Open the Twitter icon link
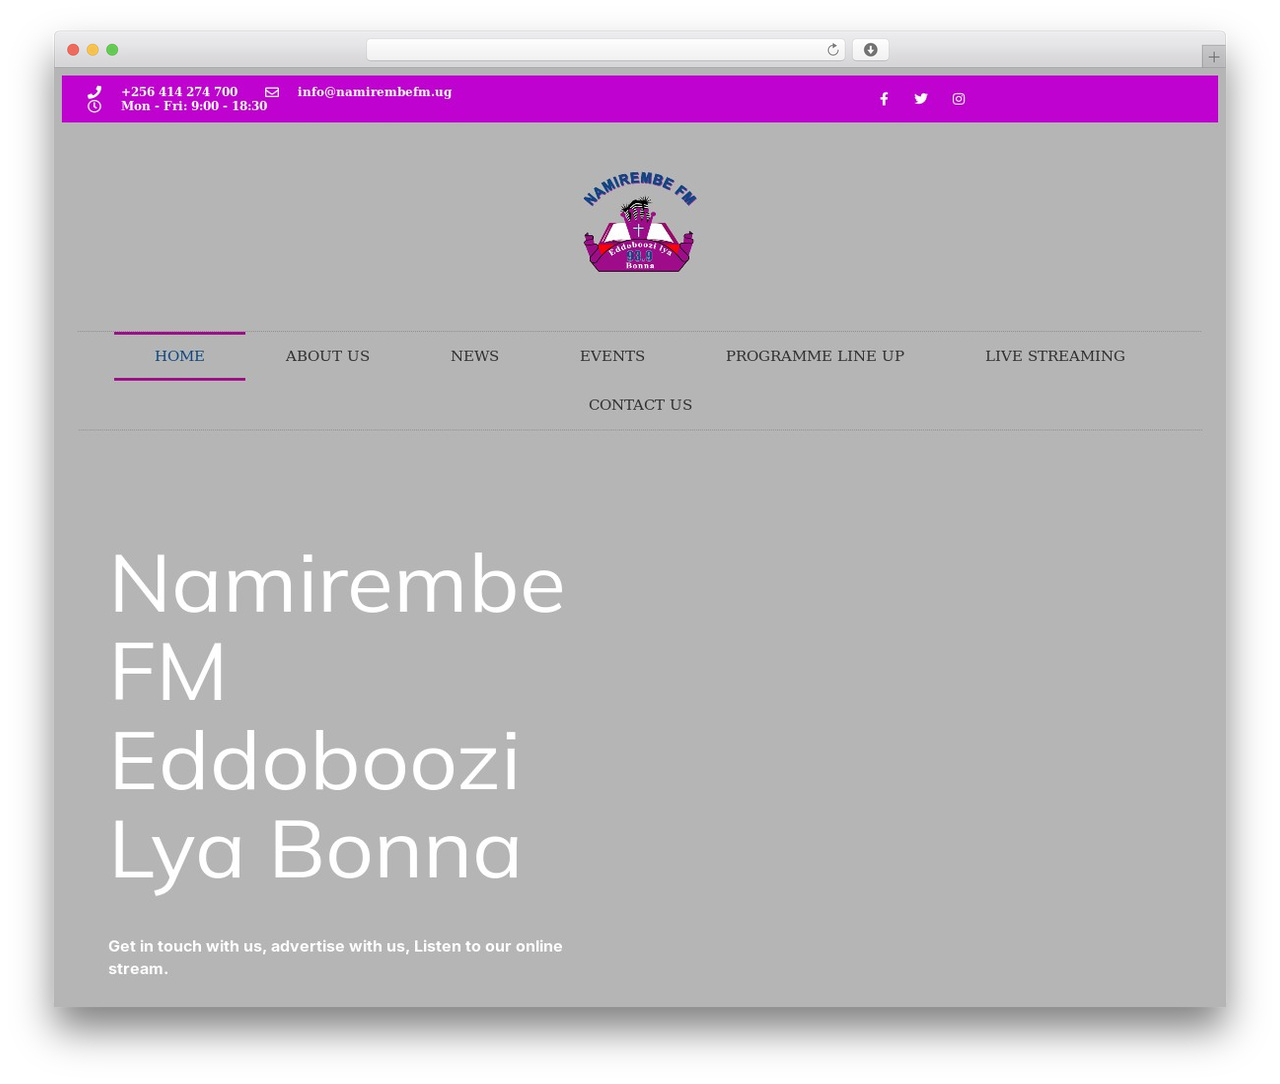This screenshot has height=1084, width=1280. tap(921, 99)
